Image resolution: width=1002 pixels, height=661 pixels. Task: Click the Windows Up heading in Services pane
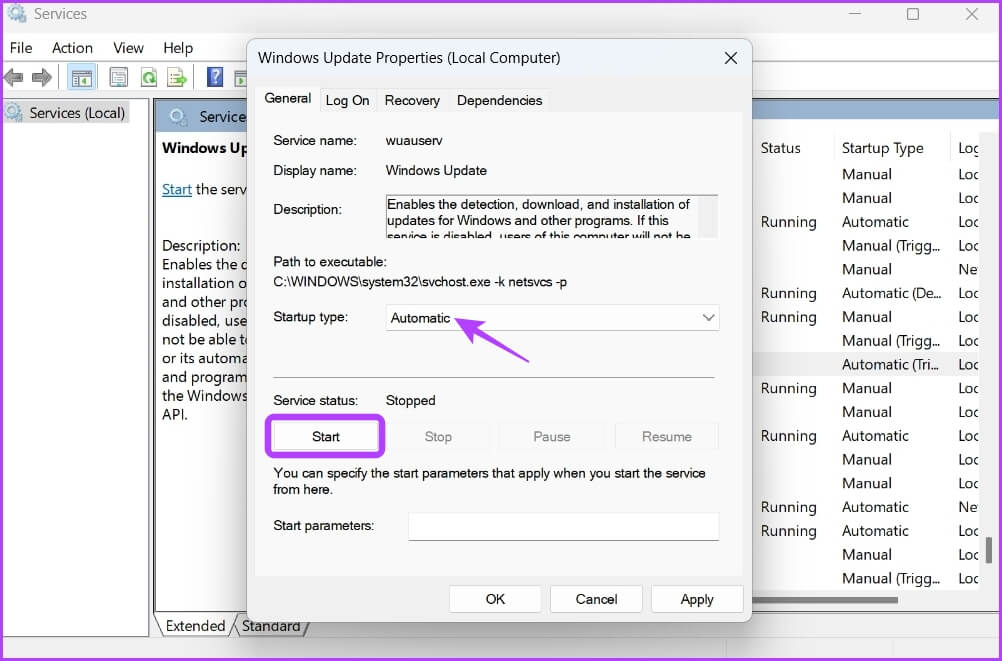pyautogui.click(x=204, y=148)
